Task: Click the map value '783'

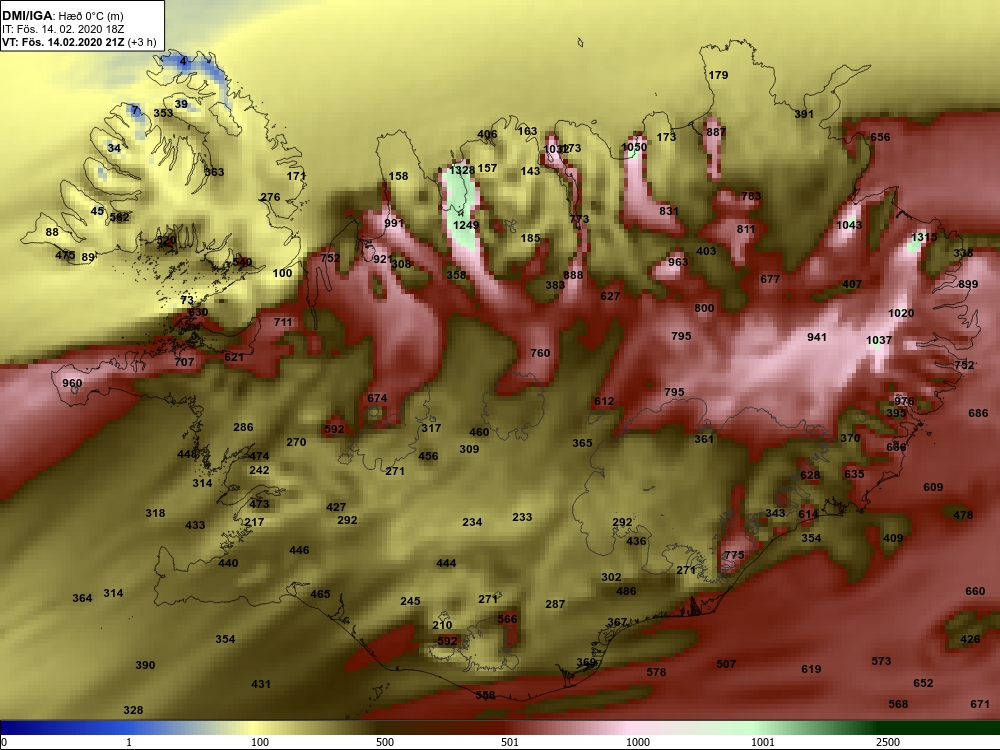Action: coord(751,196)
